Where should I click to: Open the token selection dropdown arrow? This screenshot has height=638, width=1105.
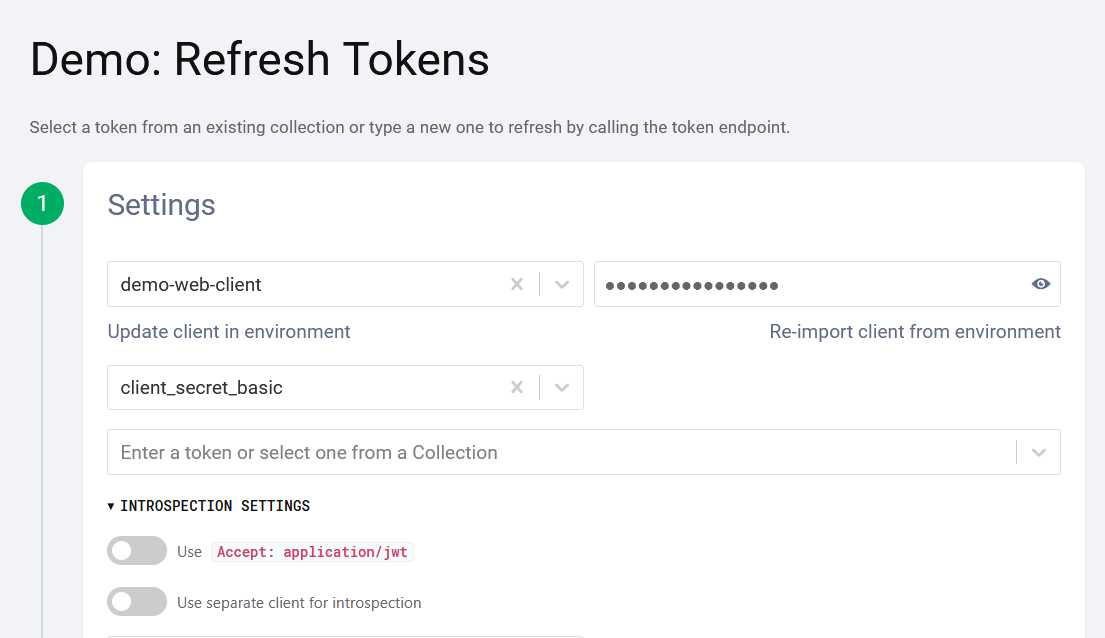pyautogui.click(x=1038, y=452)
